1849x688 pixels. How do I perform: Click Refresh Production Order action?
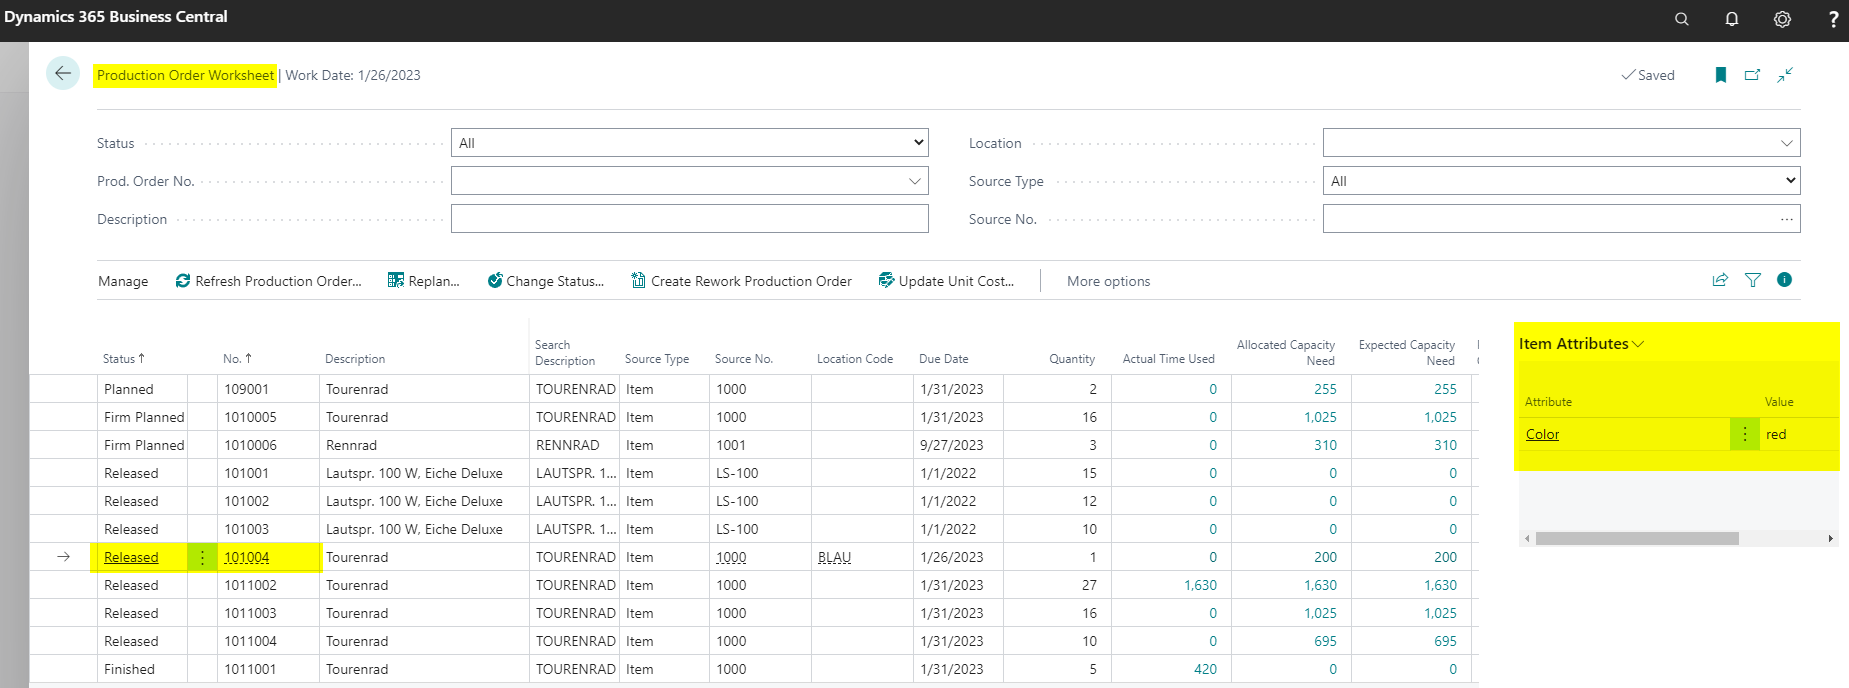coord(268,281)
